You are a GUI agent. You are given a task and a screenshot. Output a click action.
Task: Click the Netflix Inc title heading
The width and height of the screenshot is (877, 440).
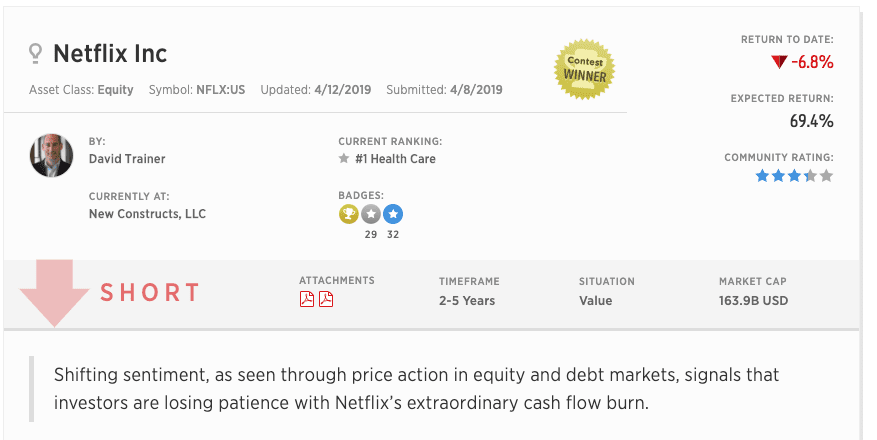point(110,54)
